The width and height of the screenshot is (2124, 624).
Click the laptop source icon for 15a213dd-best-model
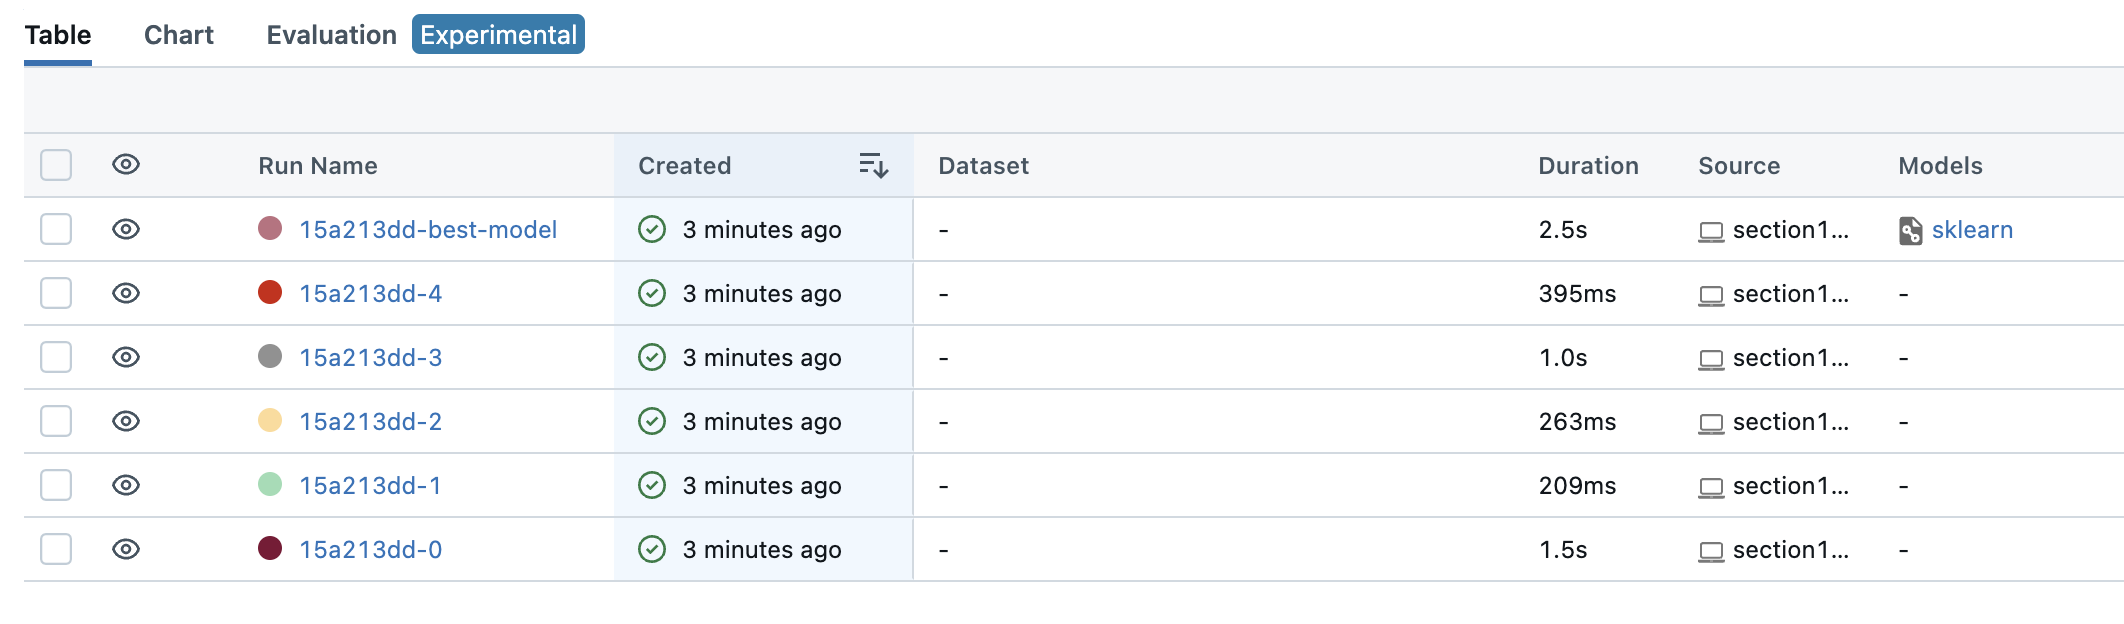[1711, 231]
